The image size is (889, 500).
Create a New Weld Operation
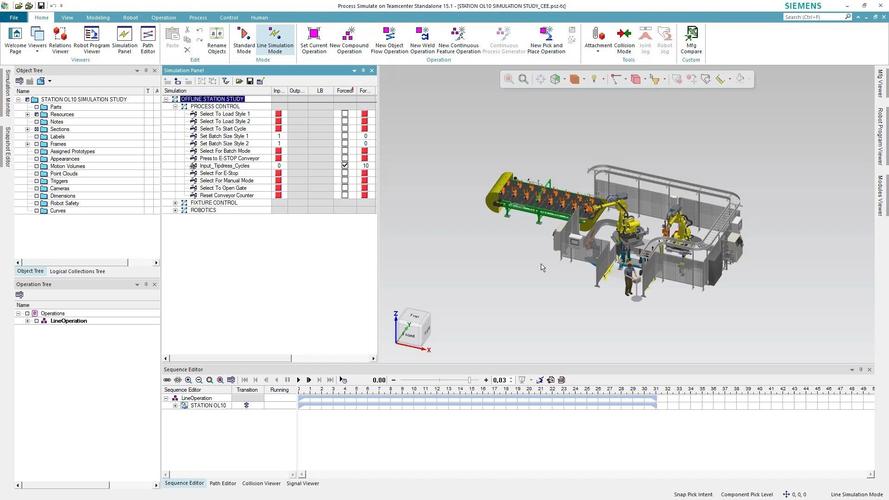pos(422,40)
